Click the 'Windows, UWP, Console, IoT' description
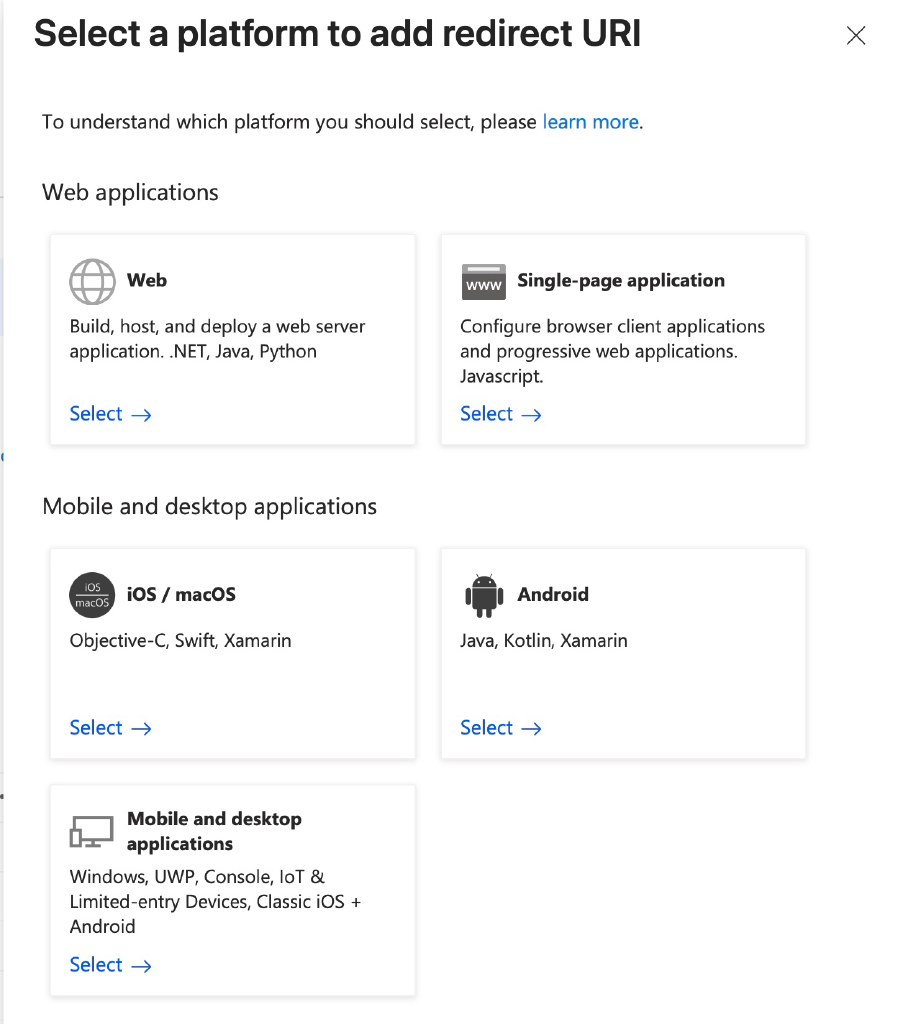Image resolution: width=908 pixels, height=1024 pixels. pos(215,902)
